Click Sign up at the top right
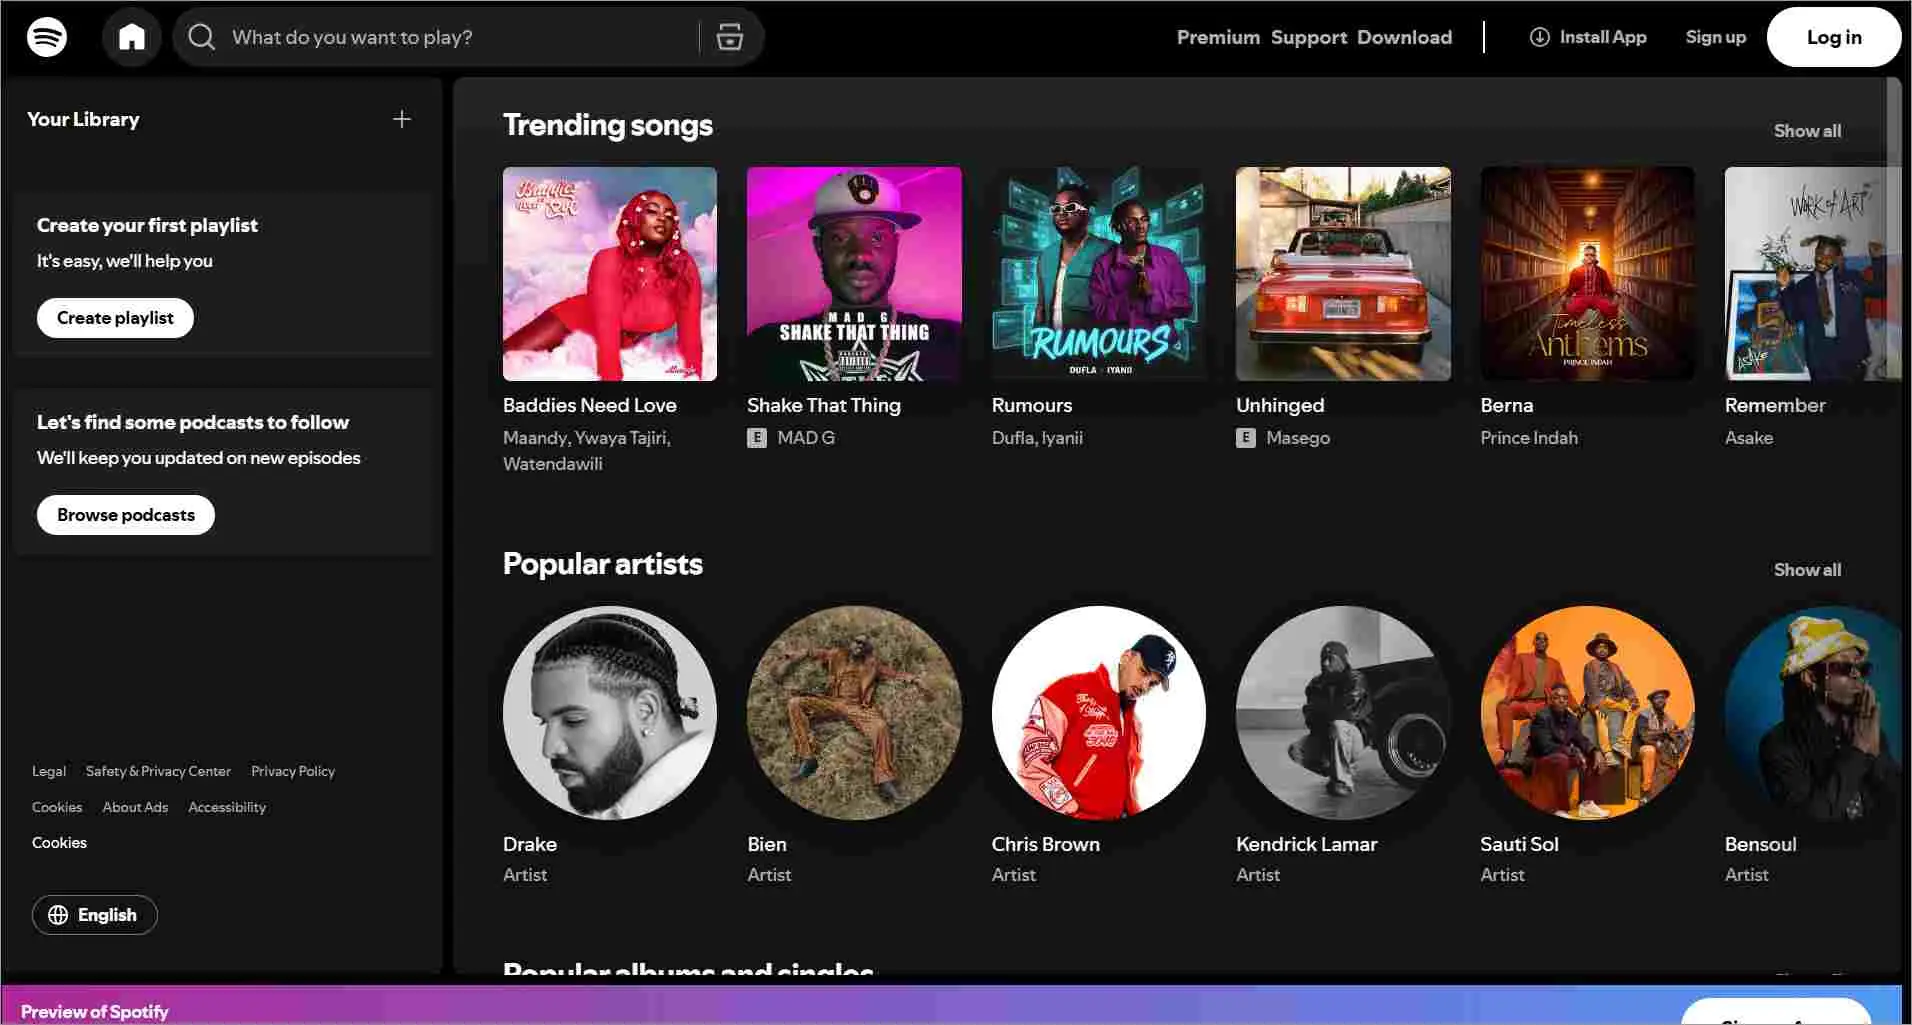 pyautogui.click(x=1715, y=36)
